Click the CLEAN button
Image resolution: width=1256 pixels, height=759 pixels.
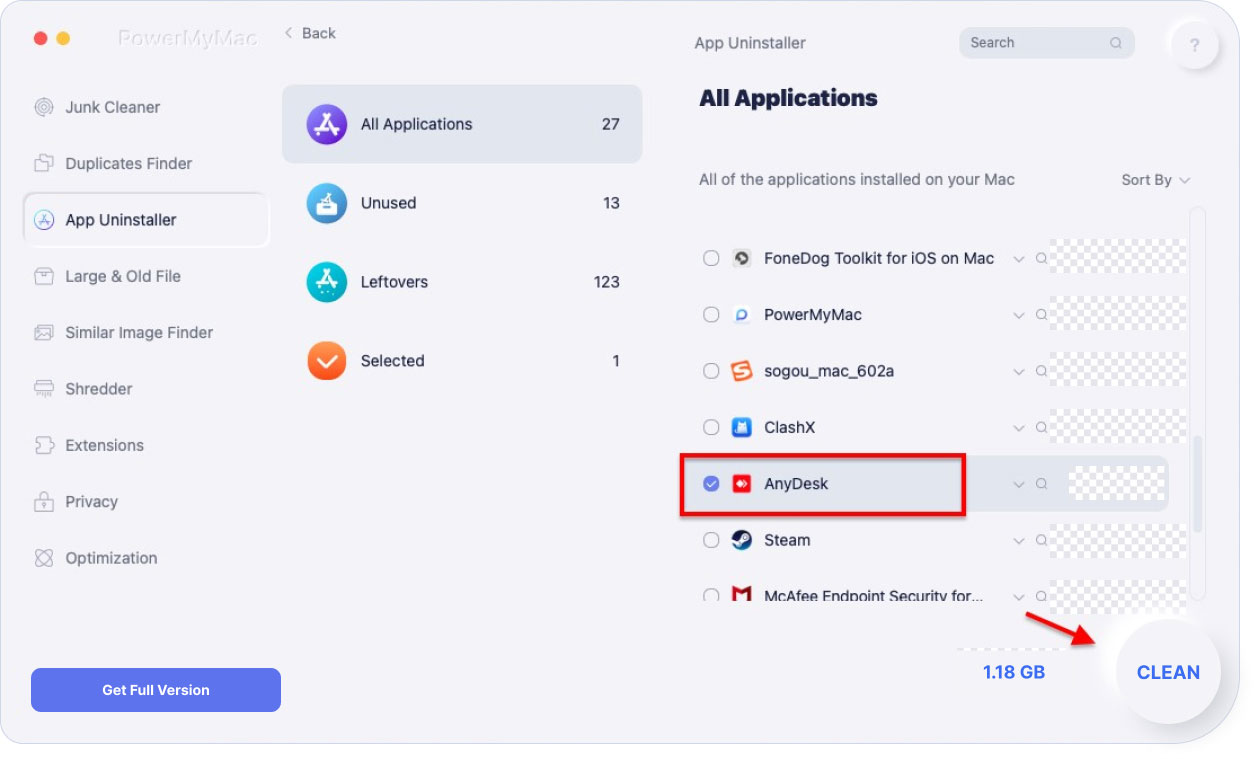(x=1168, y=672)
